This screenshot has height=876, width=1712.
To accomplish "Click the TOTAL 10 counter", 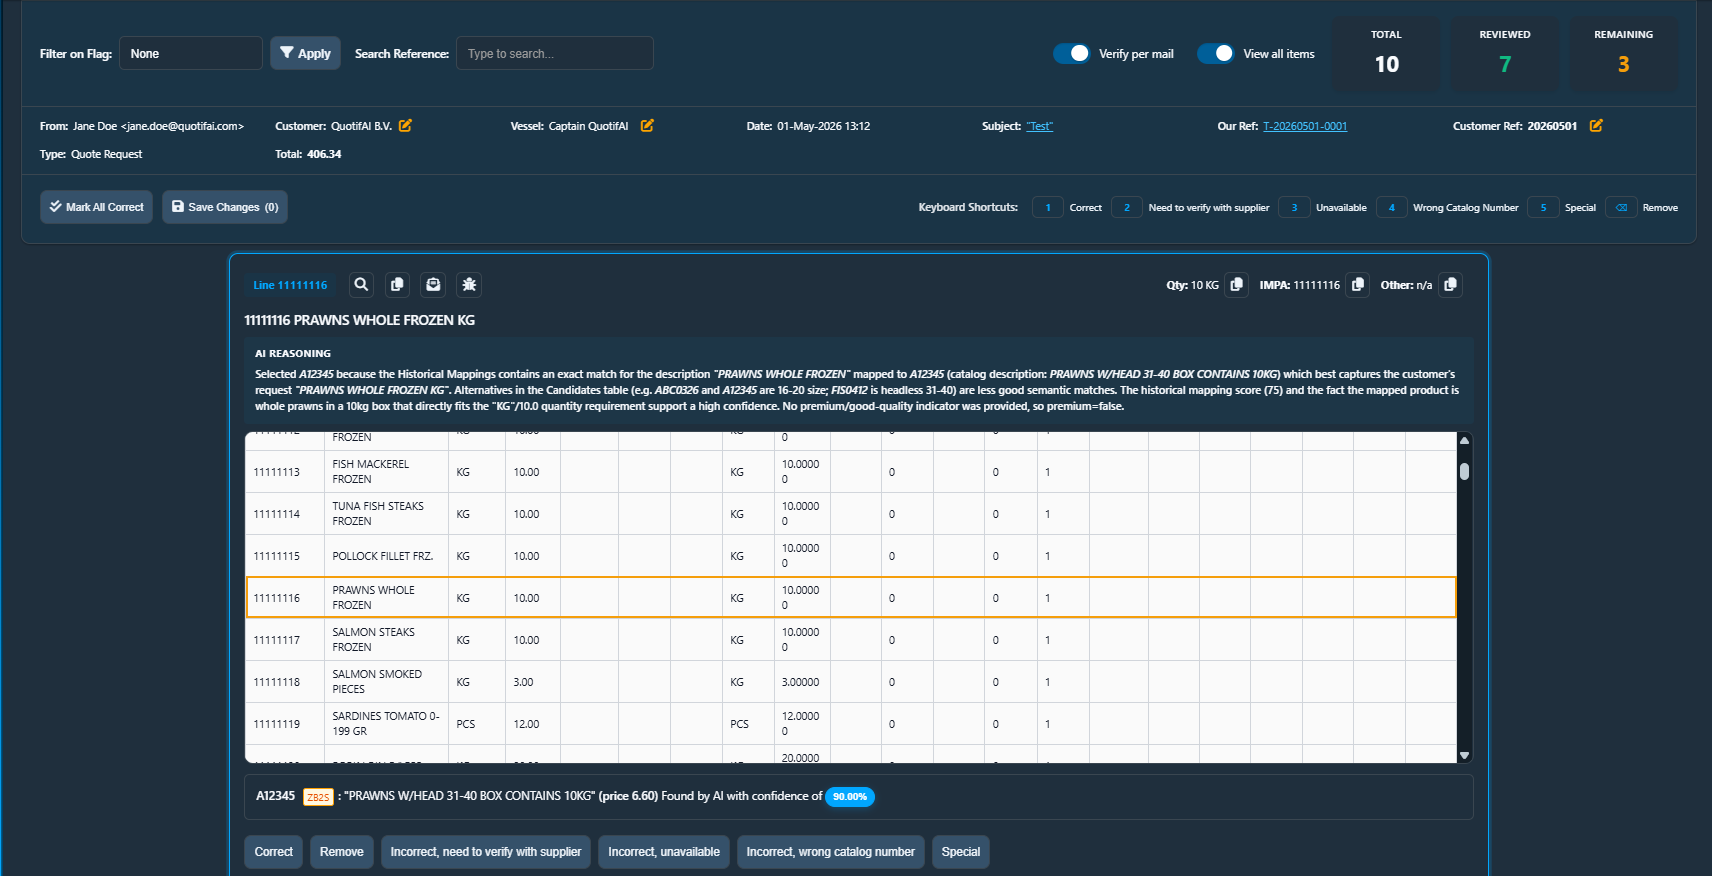I will (x=1386, y=54).
